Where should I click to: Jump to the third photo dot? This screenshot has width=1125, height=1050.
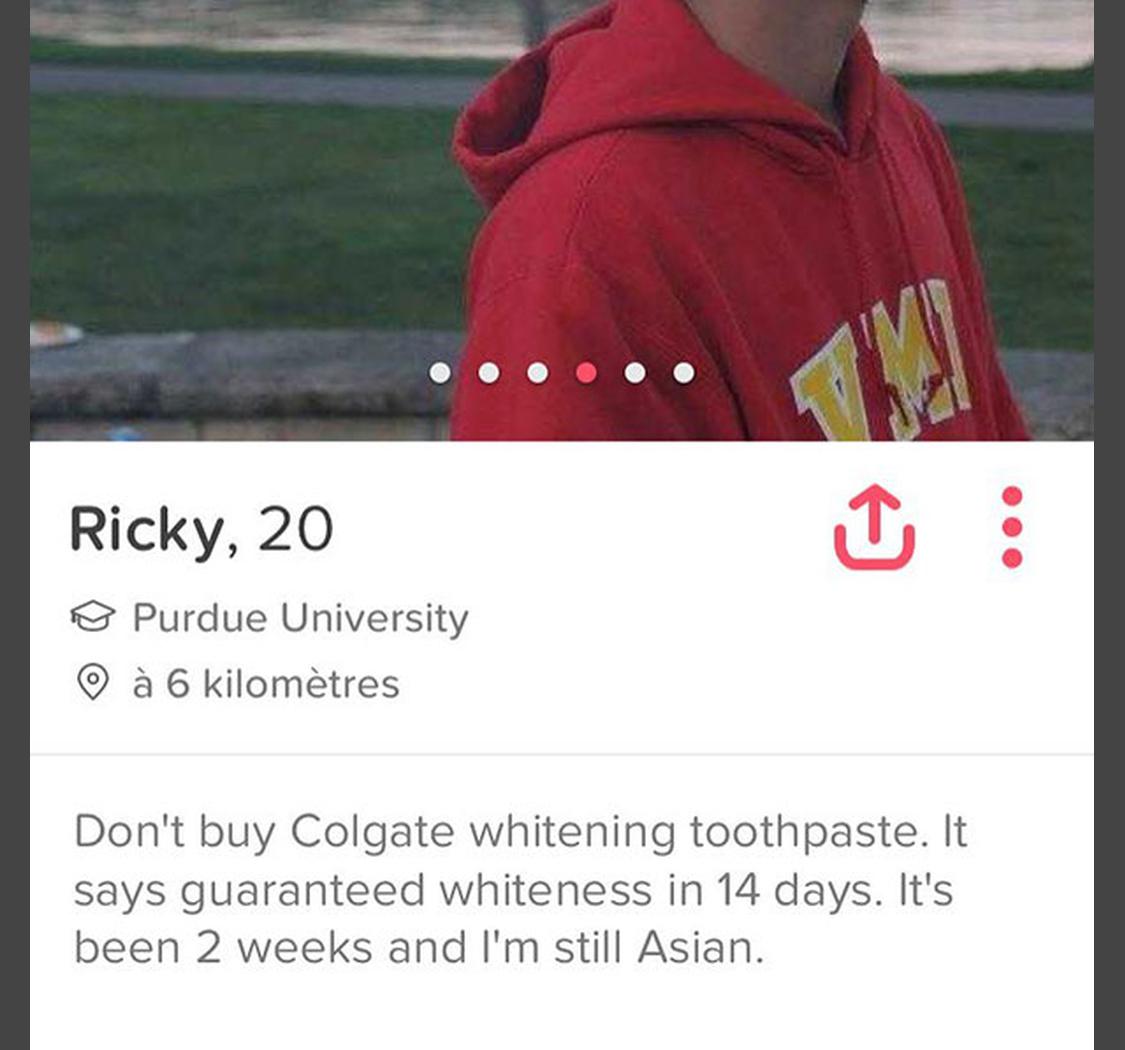tap(537, 372)
